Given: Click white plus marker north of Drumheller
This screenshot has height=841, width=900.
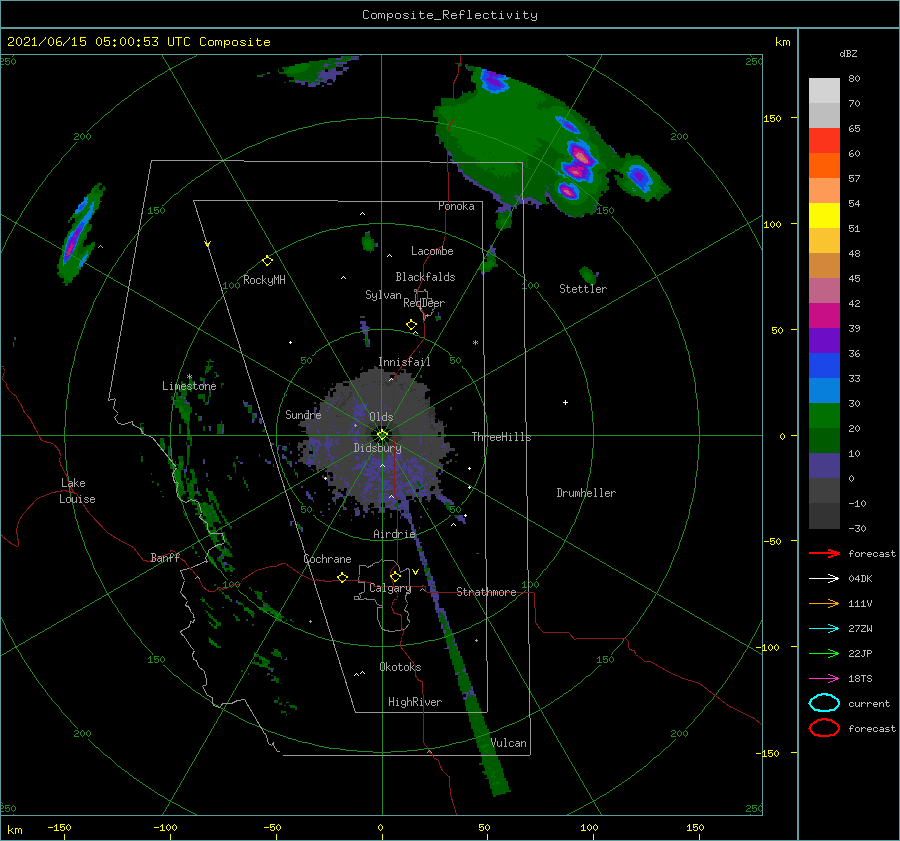Looking at the screenshot, I should point(565,402).
